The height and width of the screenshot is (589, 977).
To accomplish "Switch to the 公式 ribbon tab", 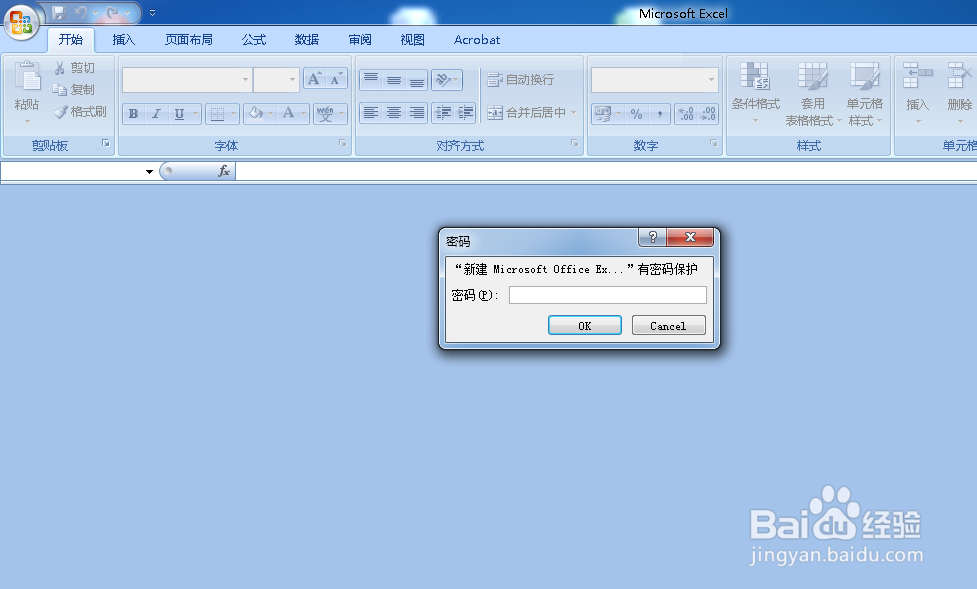I will click(254, 40).
